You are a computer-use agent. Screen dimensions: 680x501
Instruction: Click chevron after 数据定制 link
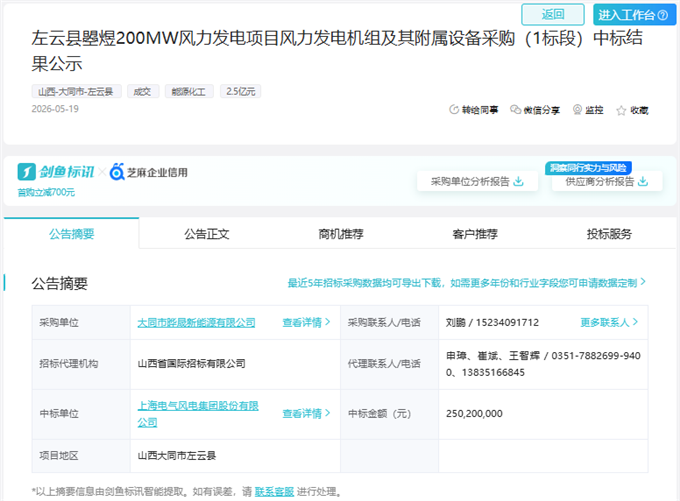[x=643, y=282]
